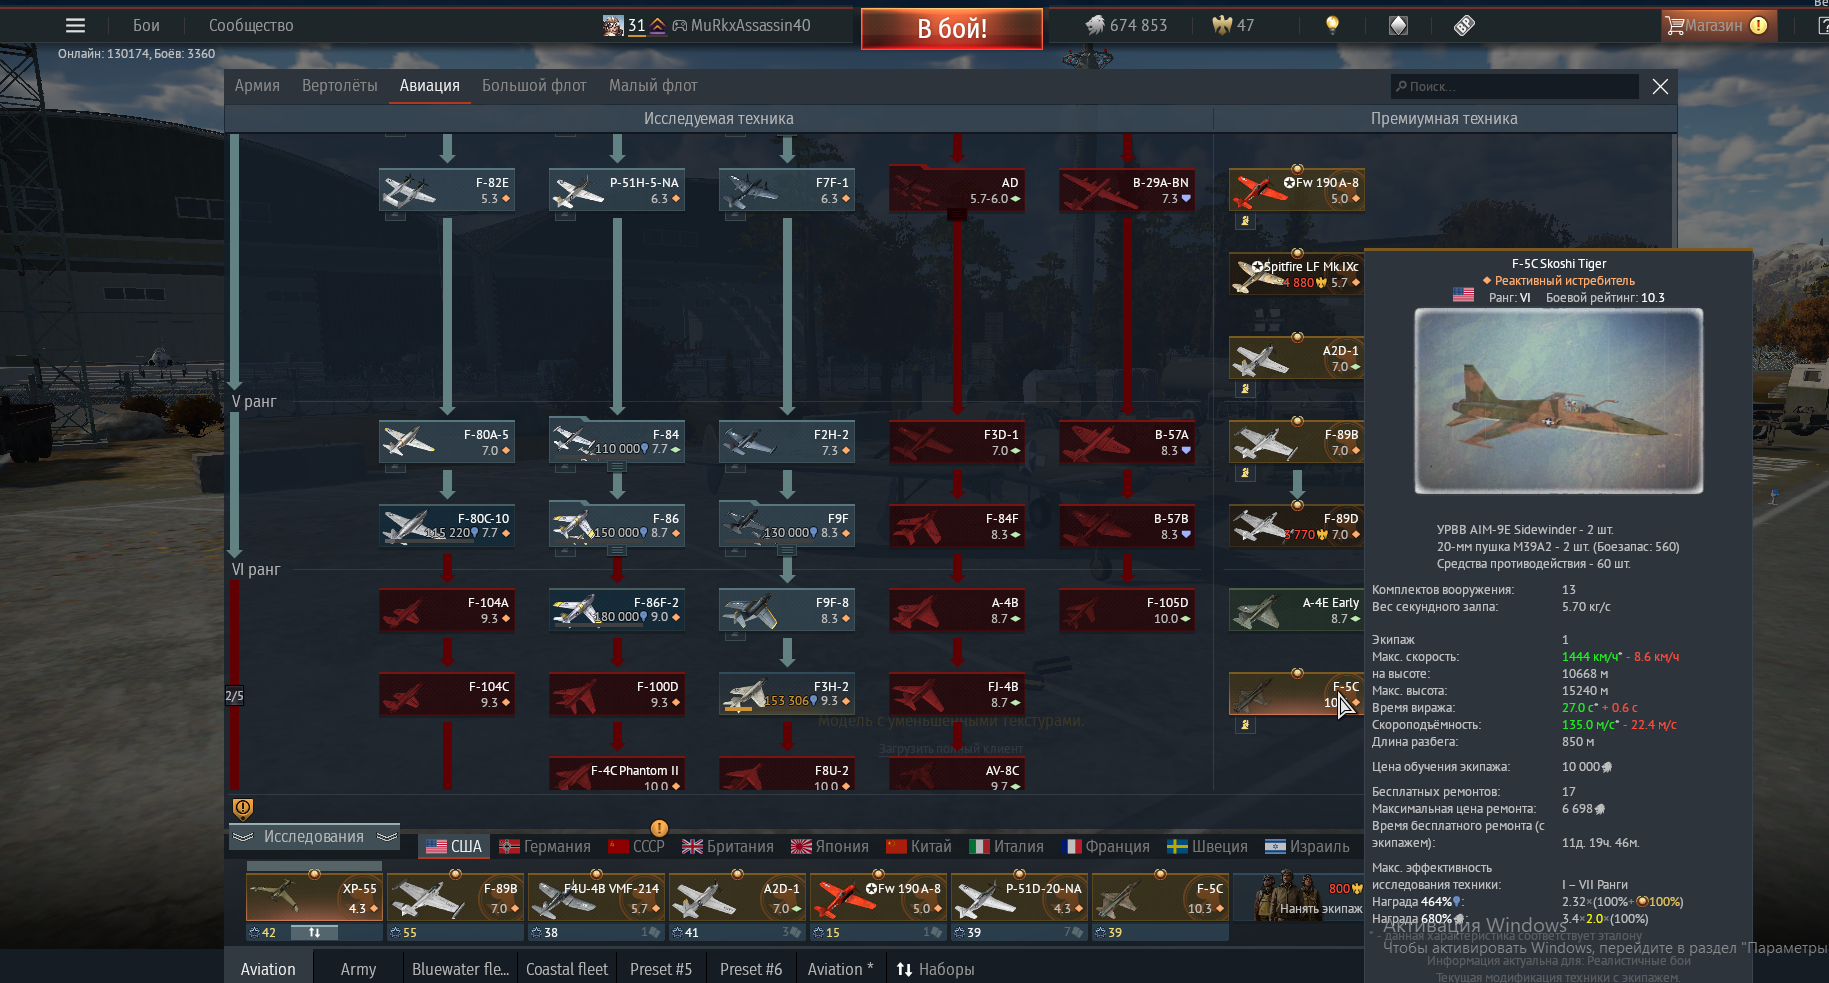This screenshot has width=1829, height=983.
Task: Choose the Израиль nation tab
Action: pos(1307,846)
